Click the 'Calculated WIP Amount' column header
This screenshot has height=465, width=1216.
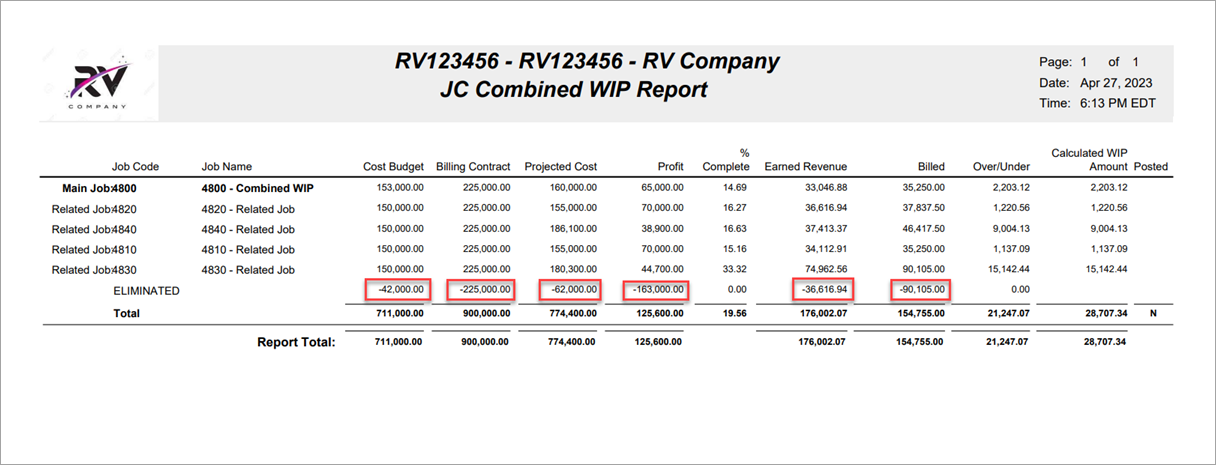pos(1089,160)
